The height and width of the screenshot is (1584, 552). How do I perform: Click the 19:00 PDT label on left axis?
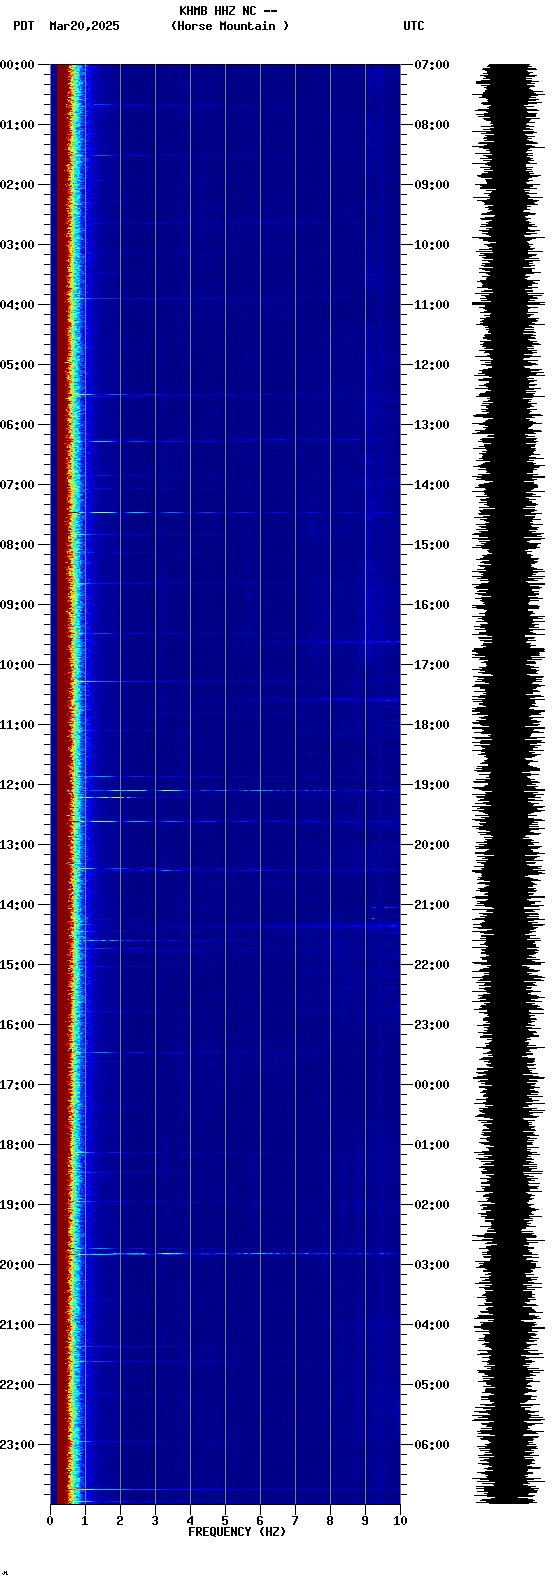point(18,1205)
